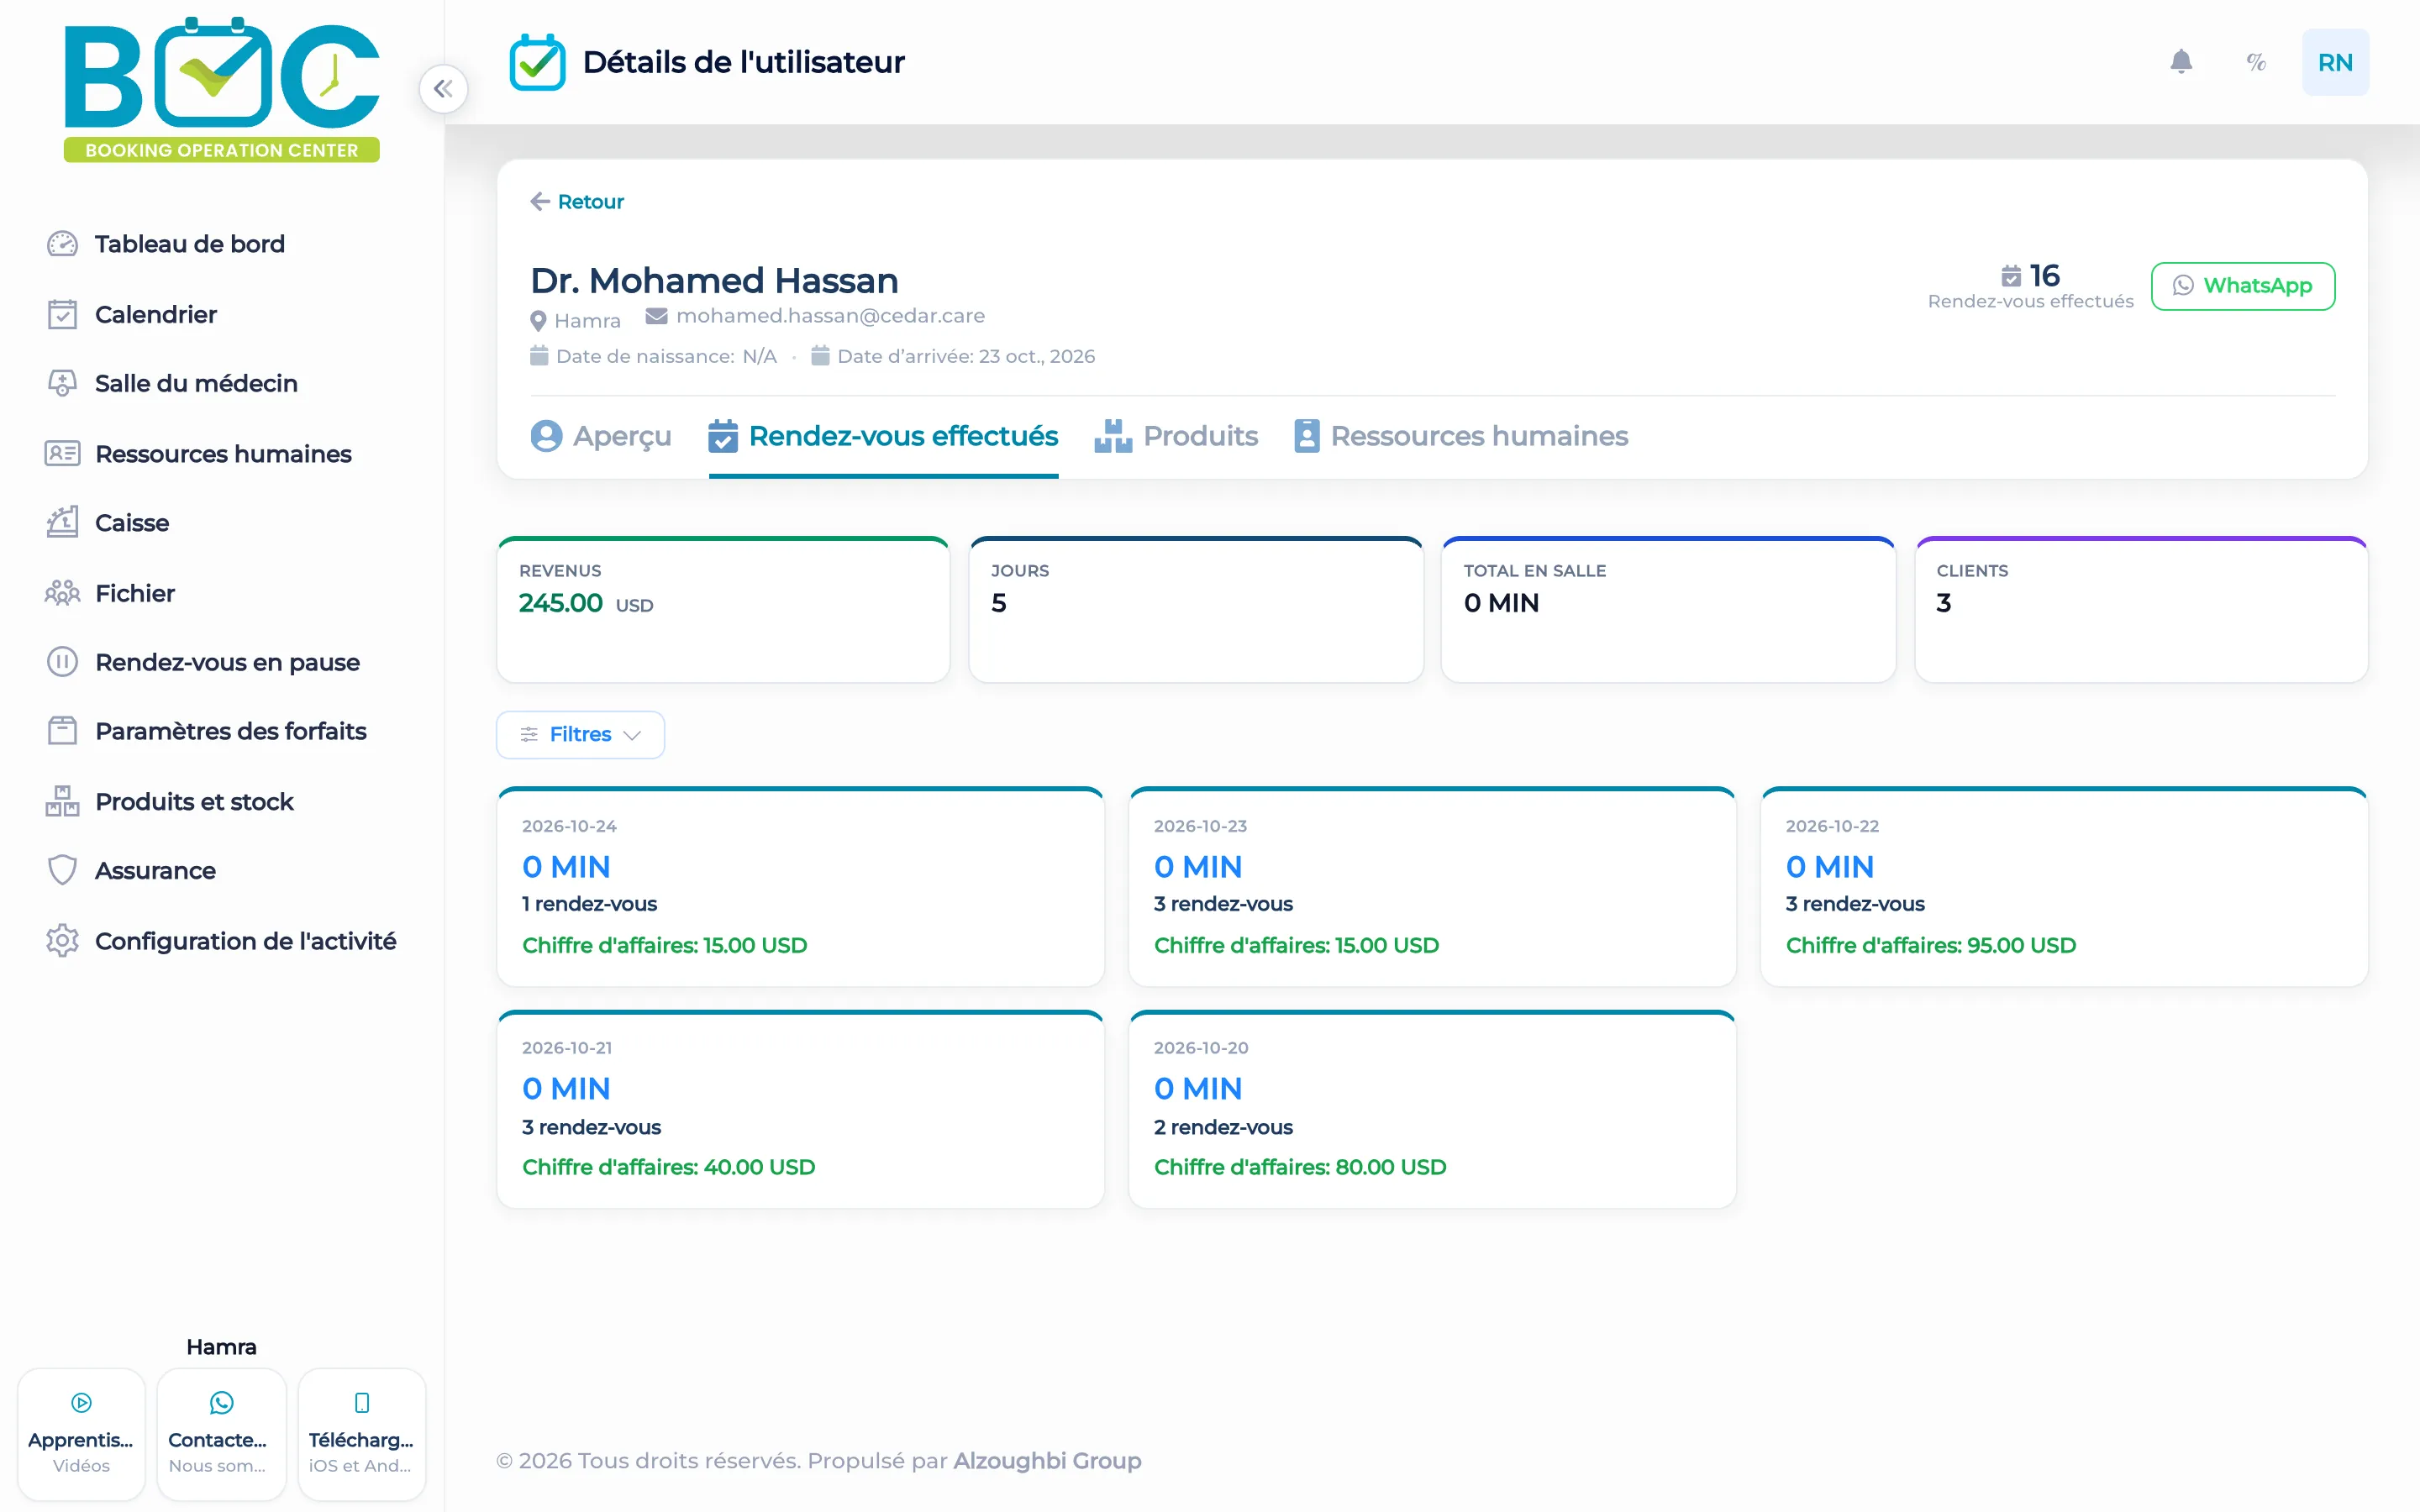Click the Fichier people icon

[62, 593]
